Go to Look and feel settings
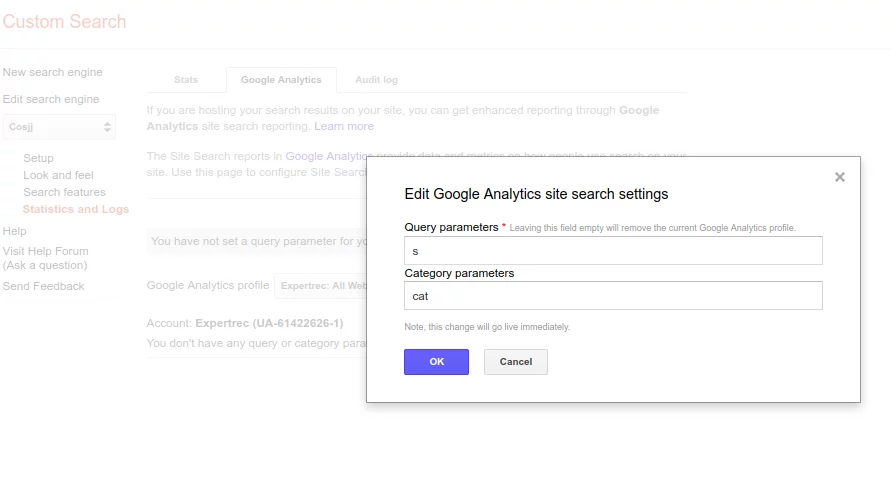Image resolution: width=891 pixels, height=482 pixels. (x=58, y=175)
